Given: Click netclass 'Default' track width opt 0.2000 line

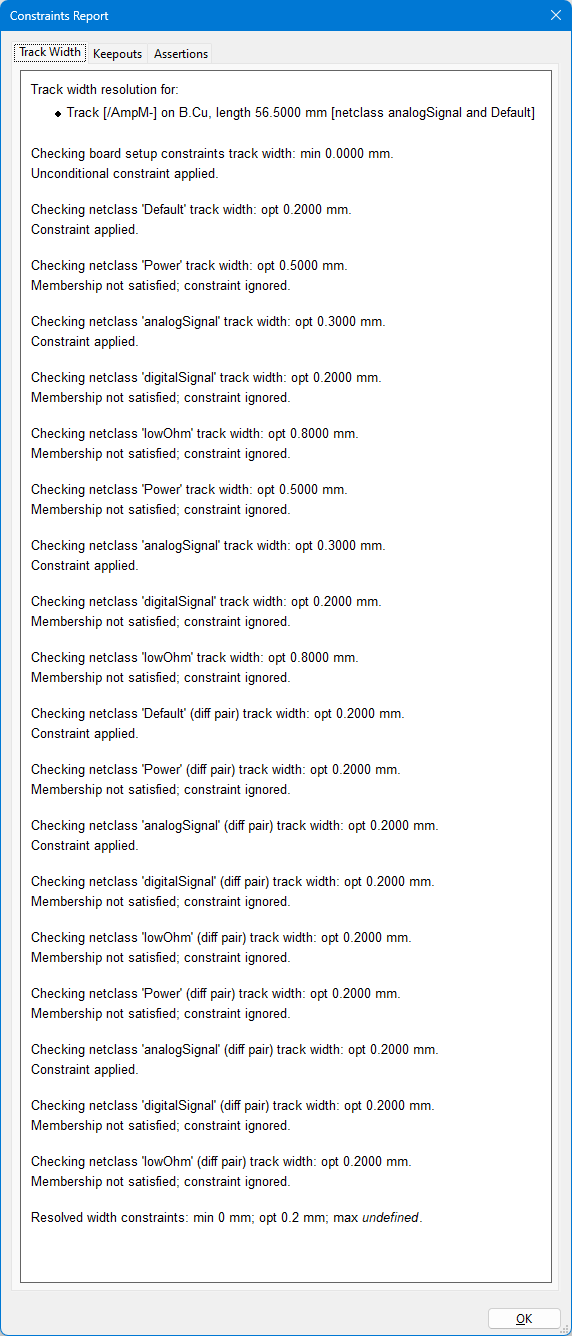Looking at the screenshot, I should tap(191, 210).
